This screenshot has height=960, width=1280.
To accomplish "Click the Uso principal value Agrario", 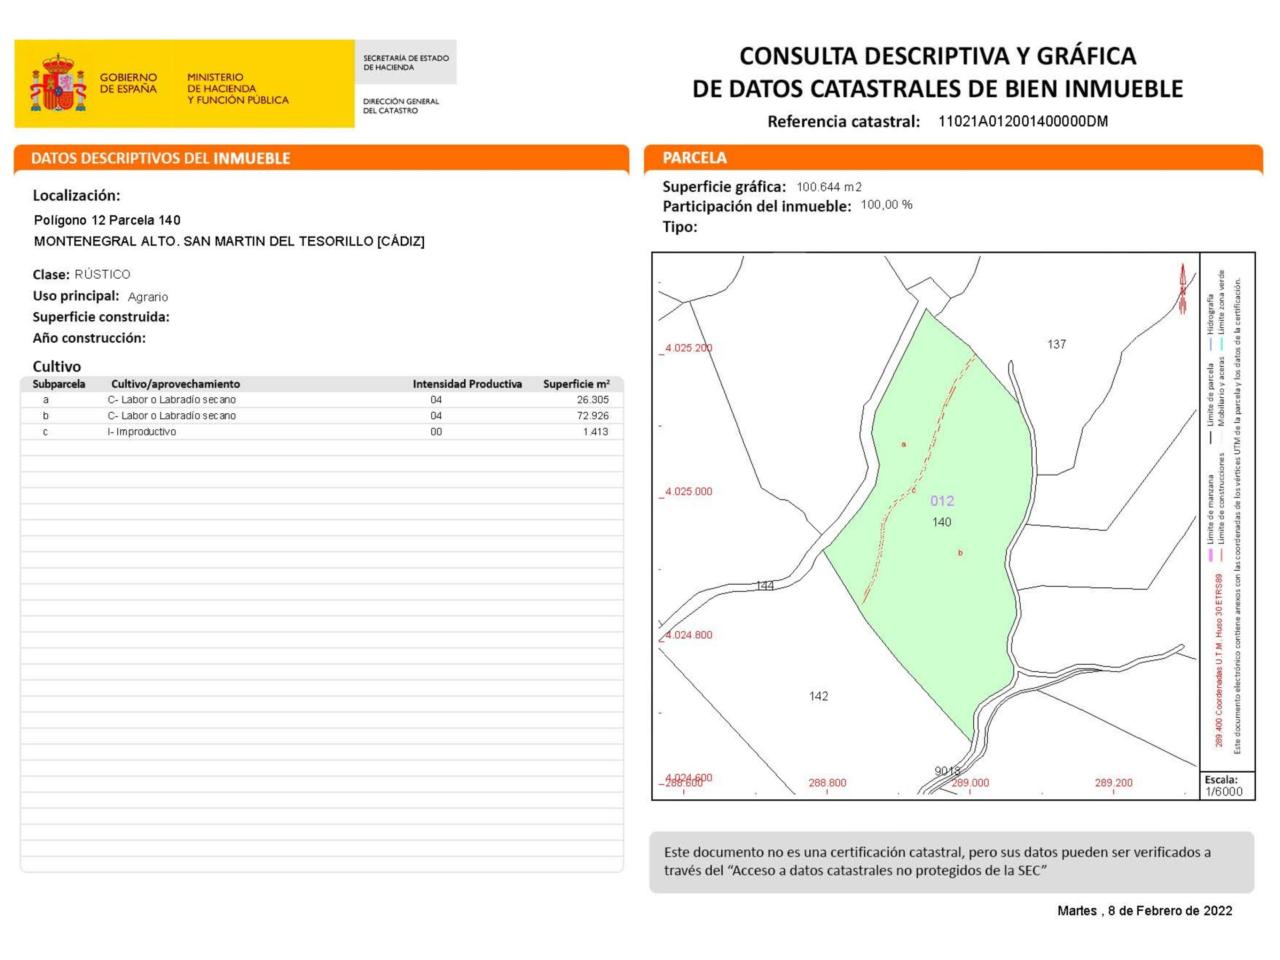I will tap(148, 297).
